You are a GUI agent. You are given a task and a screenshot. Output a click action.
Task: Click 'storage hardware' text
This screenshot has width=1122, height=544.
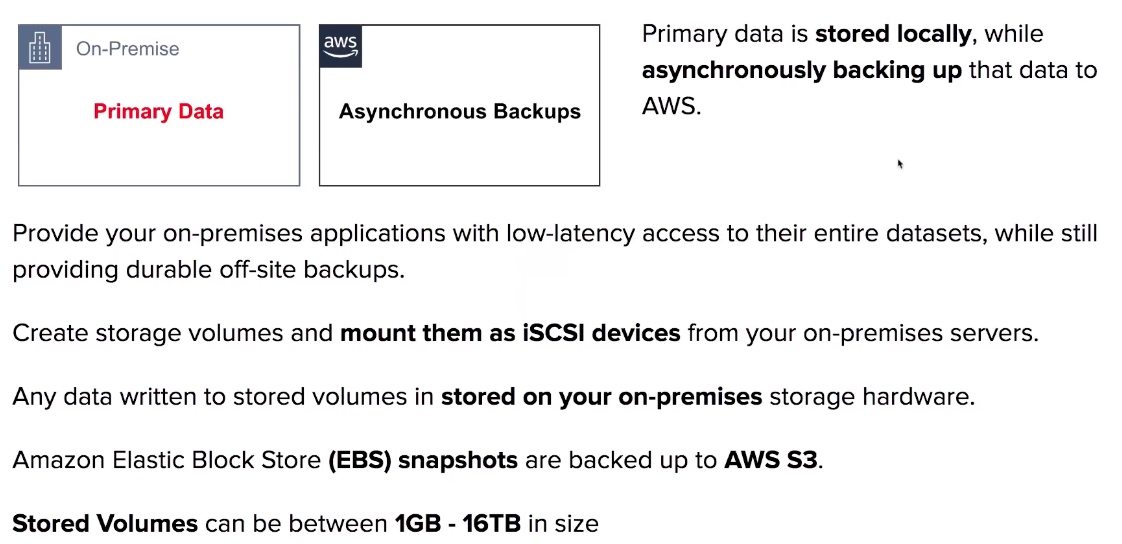(x=872, y=397)
